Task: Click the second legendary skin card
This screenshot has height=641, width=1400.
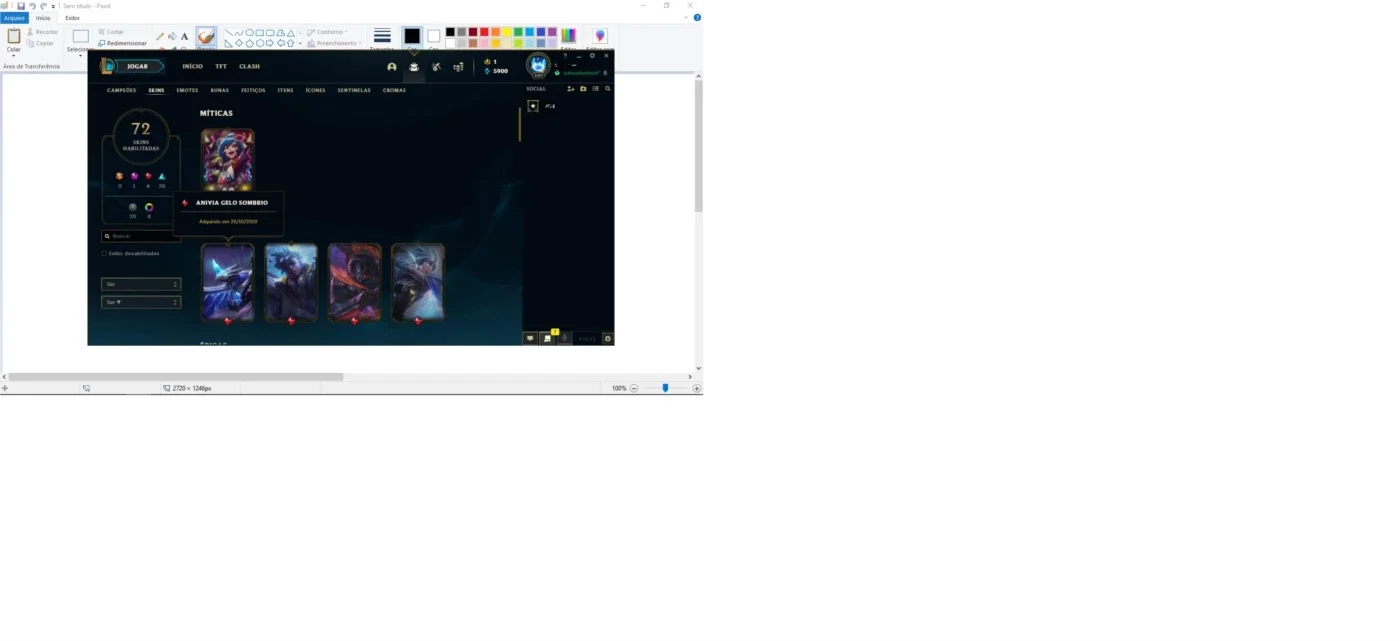Action: (291, 282)
